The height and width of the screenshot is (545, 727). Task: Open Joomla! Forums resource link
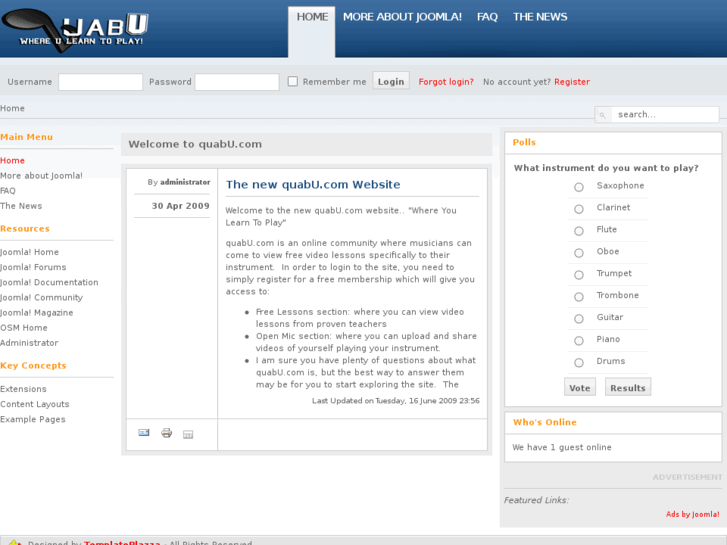pyautogui.click(x=33, y=267)
